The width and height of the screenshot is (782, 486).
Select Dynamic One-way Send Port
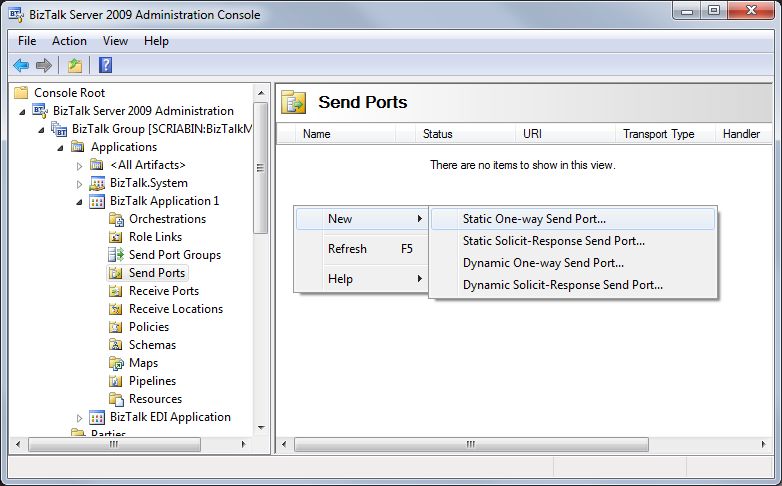pos(573,263)
